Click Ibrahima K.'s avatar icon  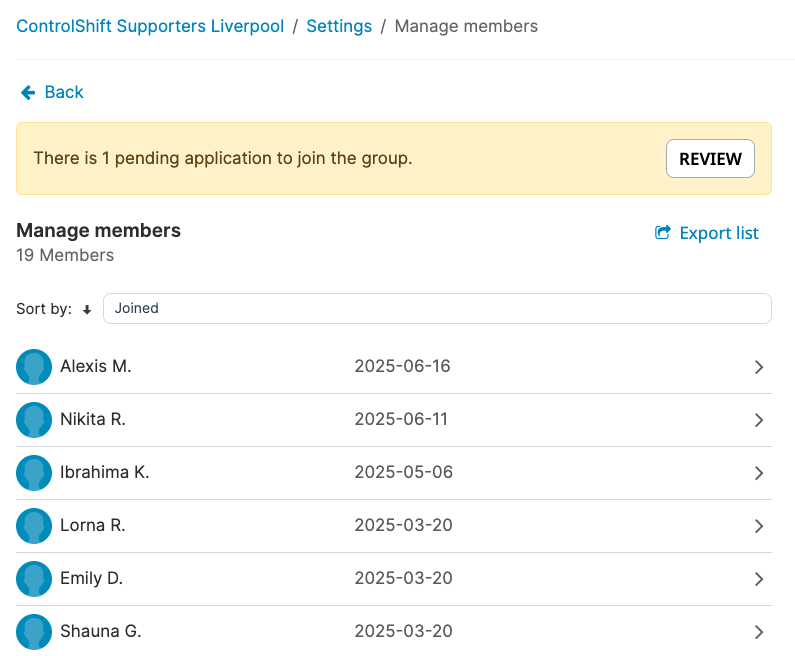click(34, 473)
